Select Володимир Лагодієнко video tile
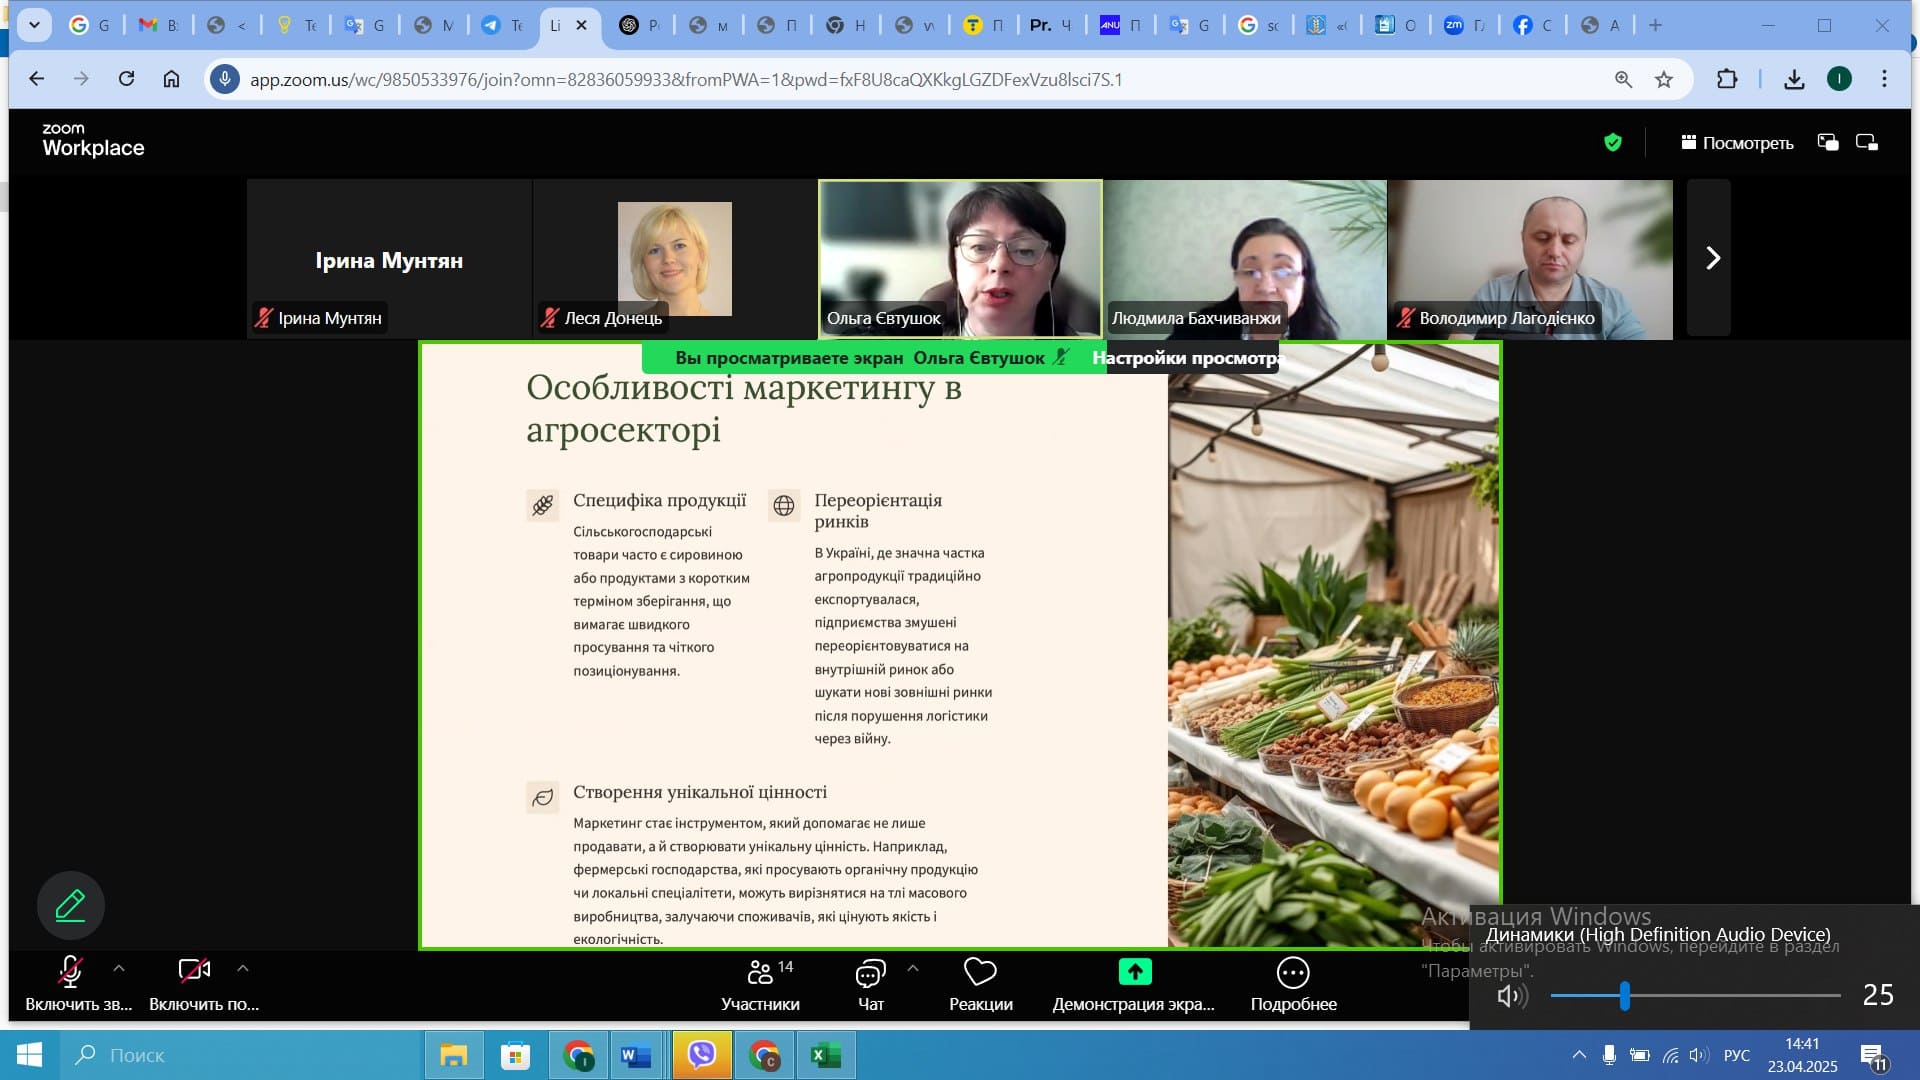Screen dimensions: 1920x1080 (1530, 259)
